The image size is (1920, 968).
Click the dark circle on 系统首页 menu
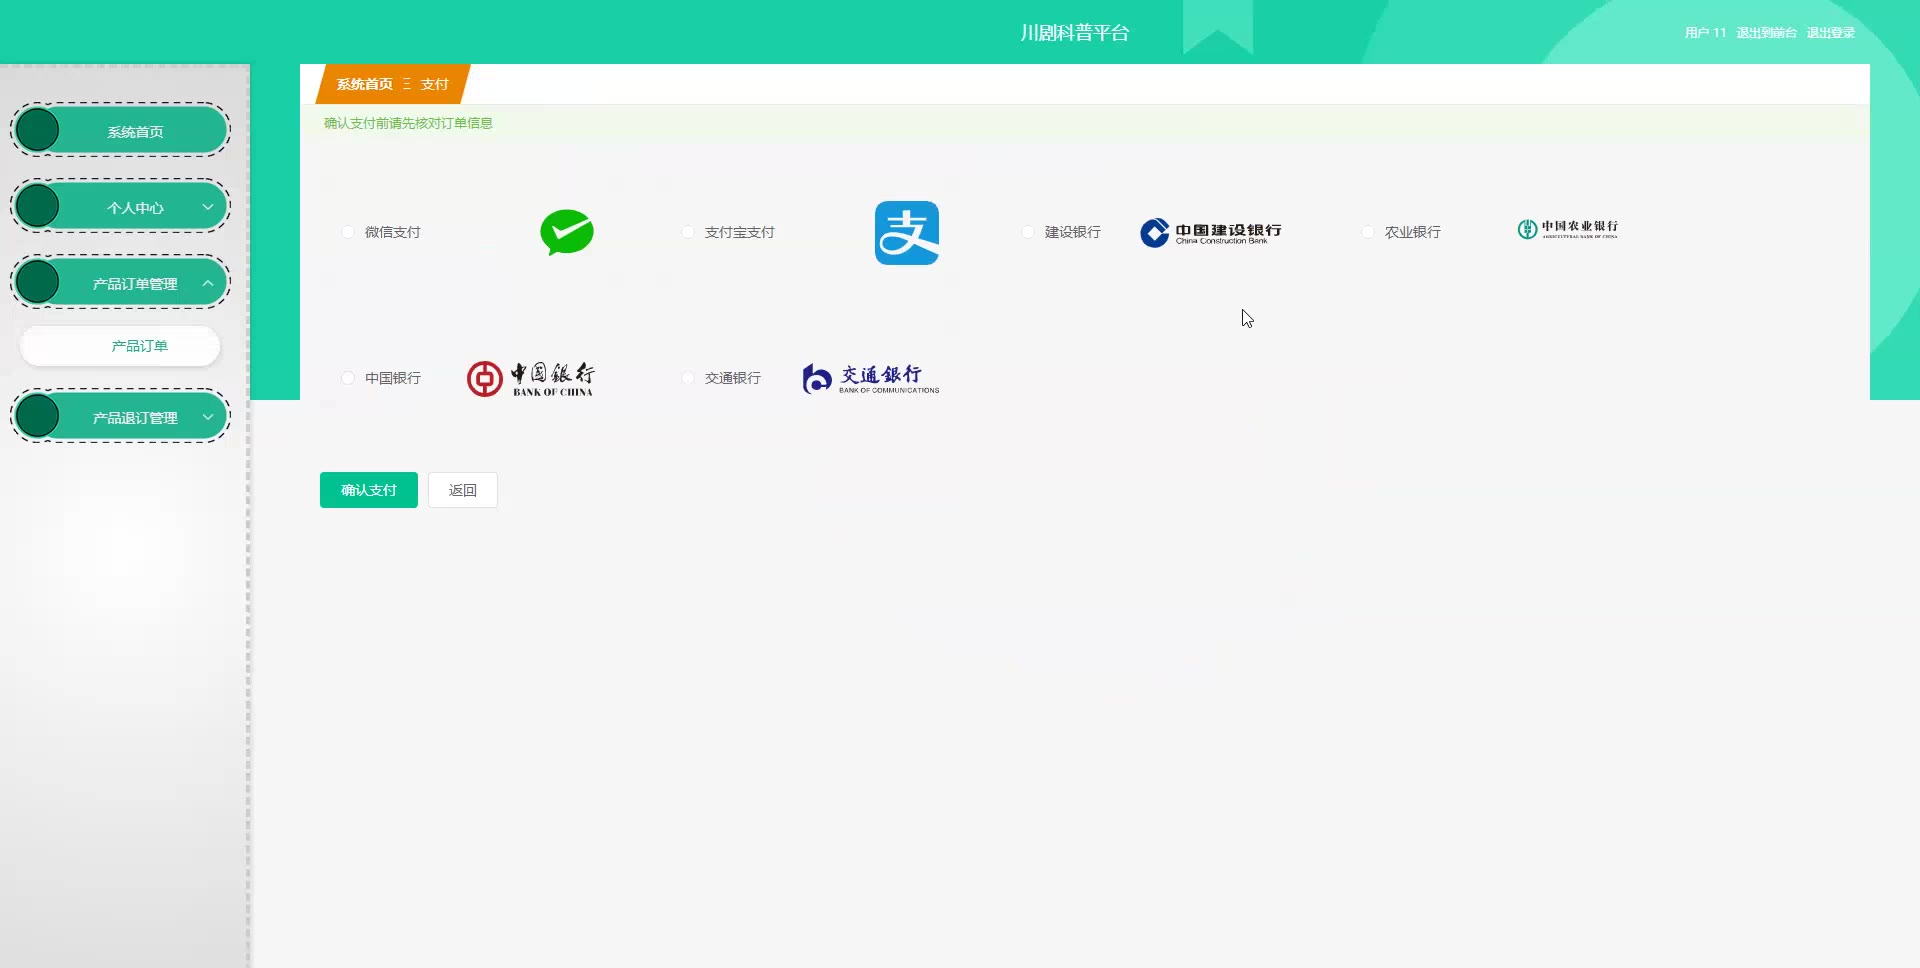[38, 130]
